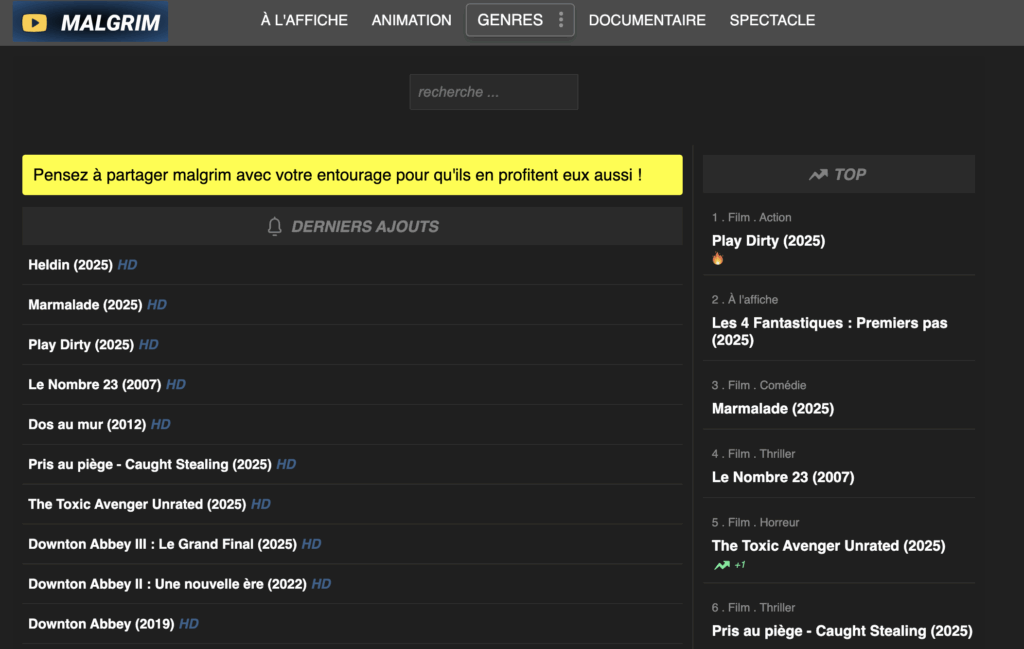Open Les 4 Fantastiques in the TOP list
This screenshot has width=1024, height=649.
tap(829, 331)
